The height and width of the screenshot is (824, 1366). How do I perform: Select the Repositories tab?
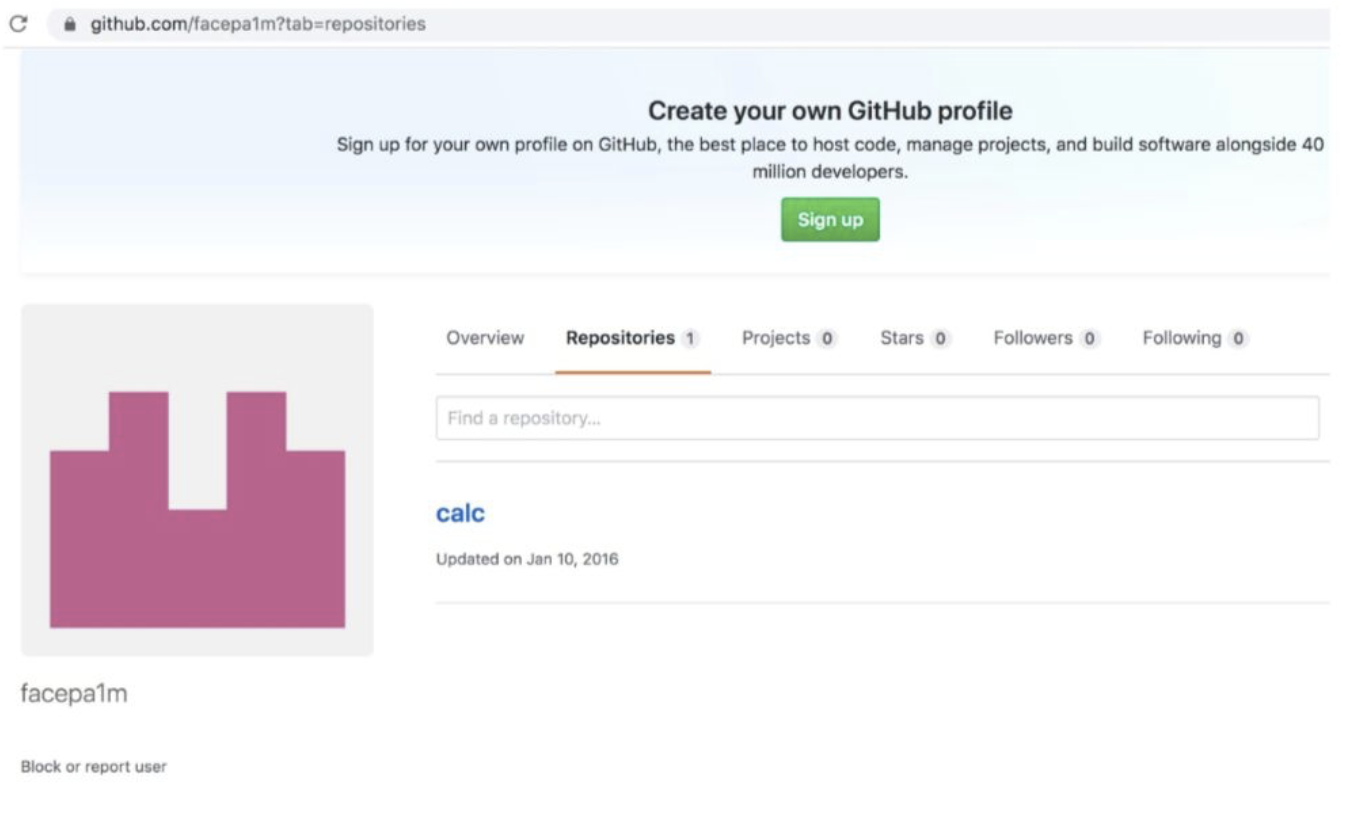[620, 338]
